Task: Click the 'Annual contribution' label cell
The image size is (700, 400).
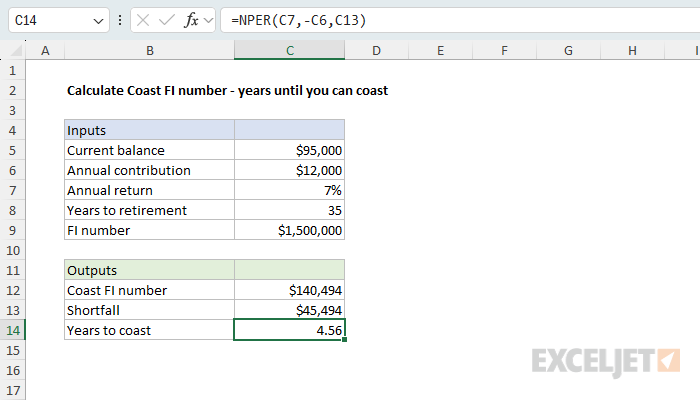Action: tap(150, 171)
